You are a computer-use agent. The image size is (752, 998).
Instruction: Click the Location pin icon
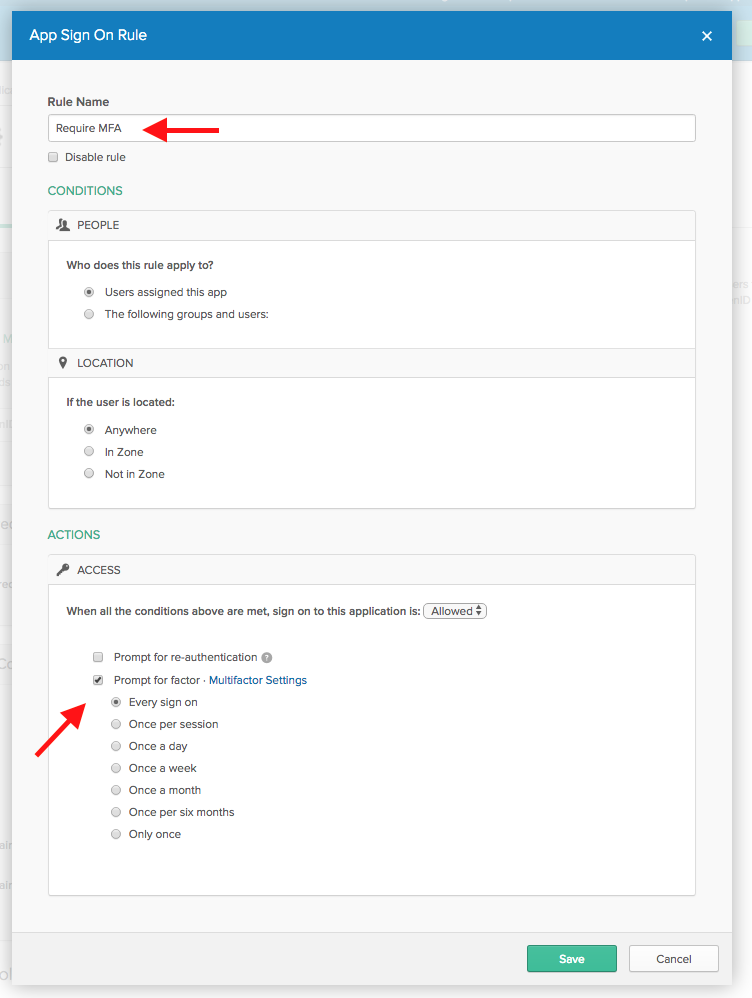63,363
